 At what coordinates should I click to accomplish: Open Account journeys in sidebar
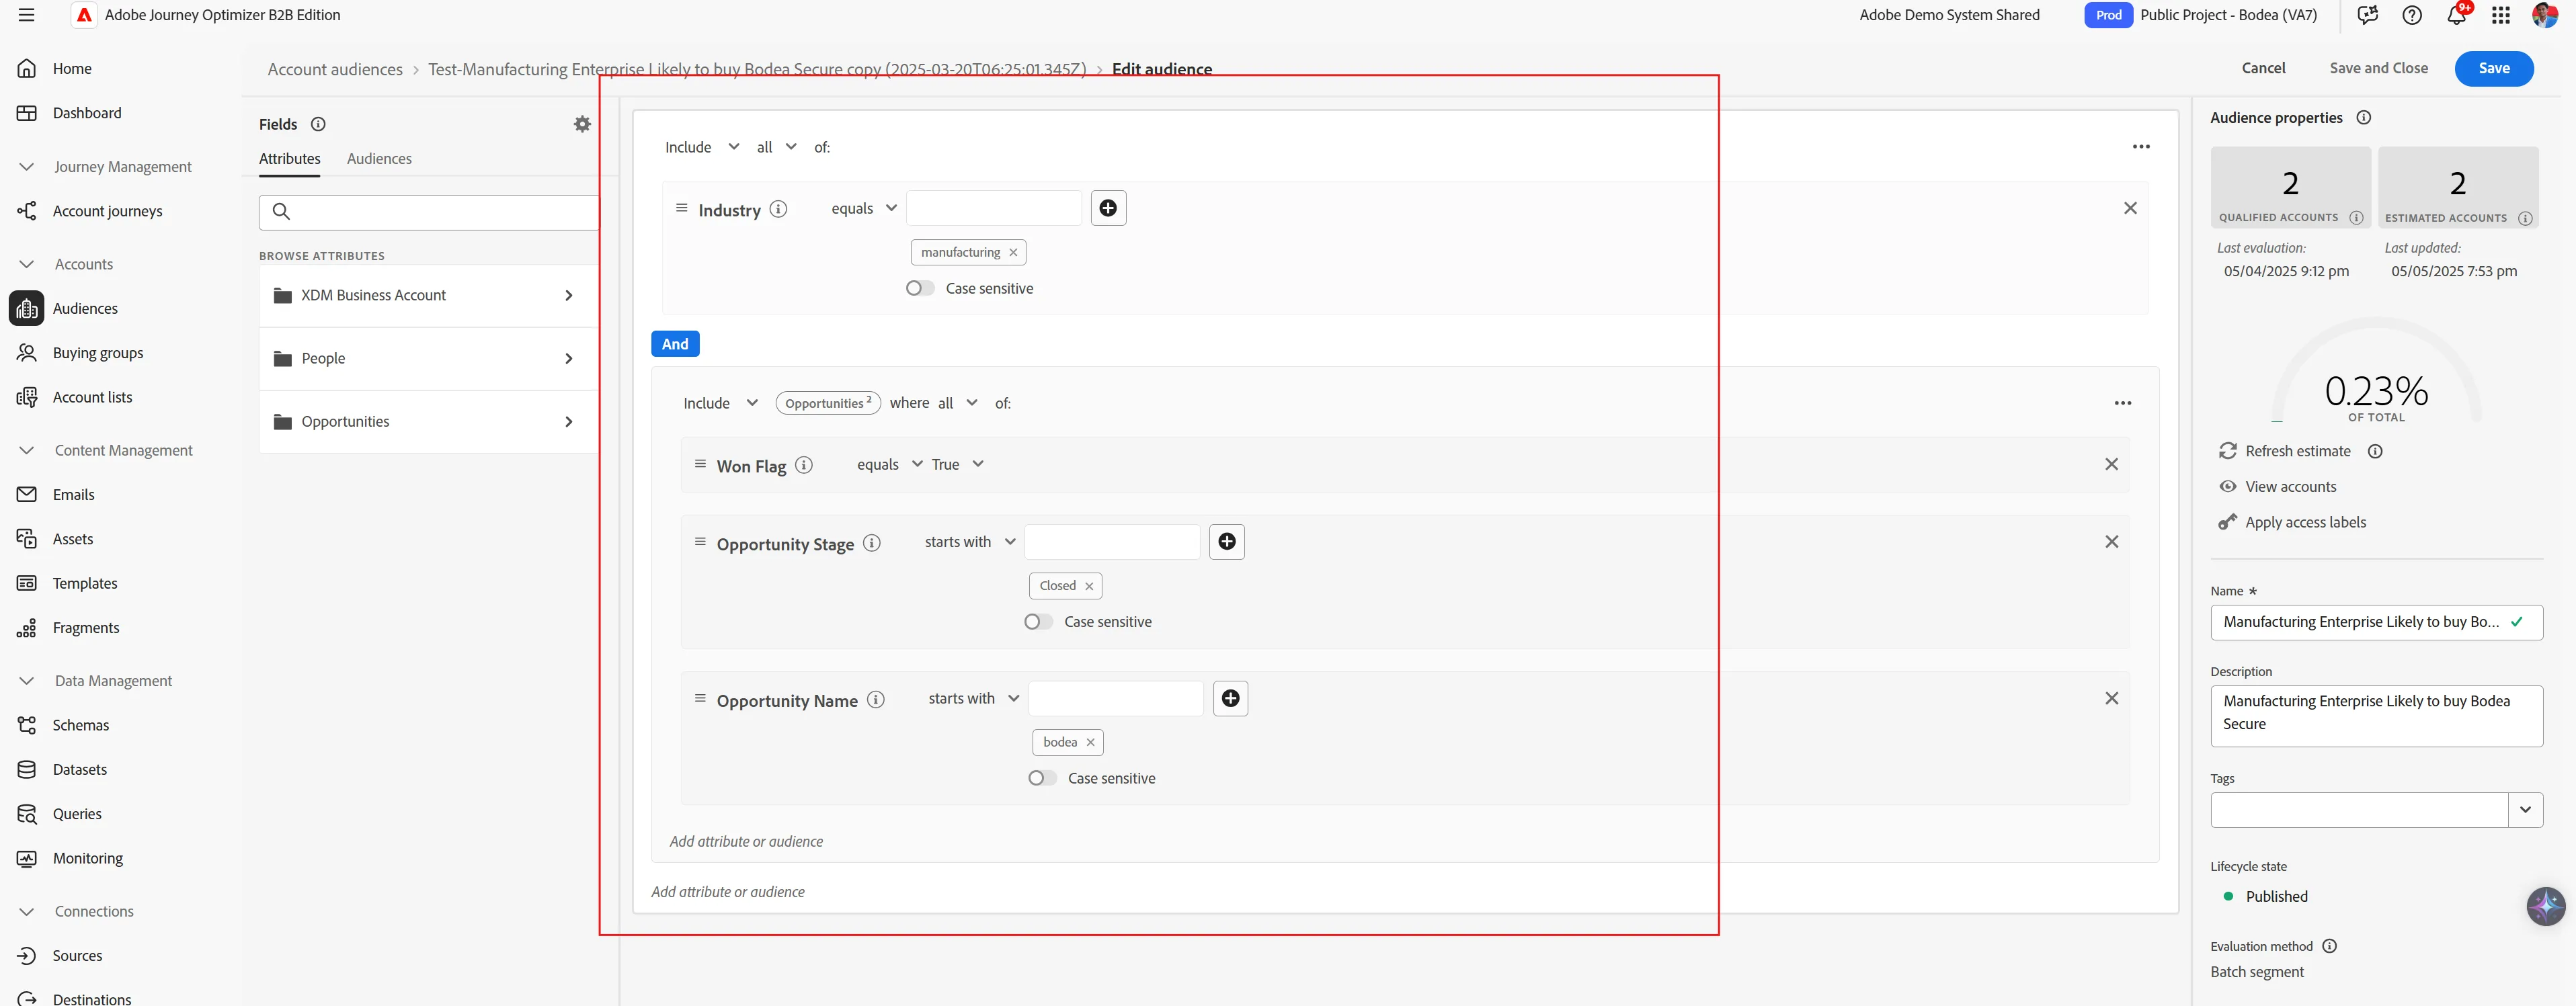coord(107,211)
